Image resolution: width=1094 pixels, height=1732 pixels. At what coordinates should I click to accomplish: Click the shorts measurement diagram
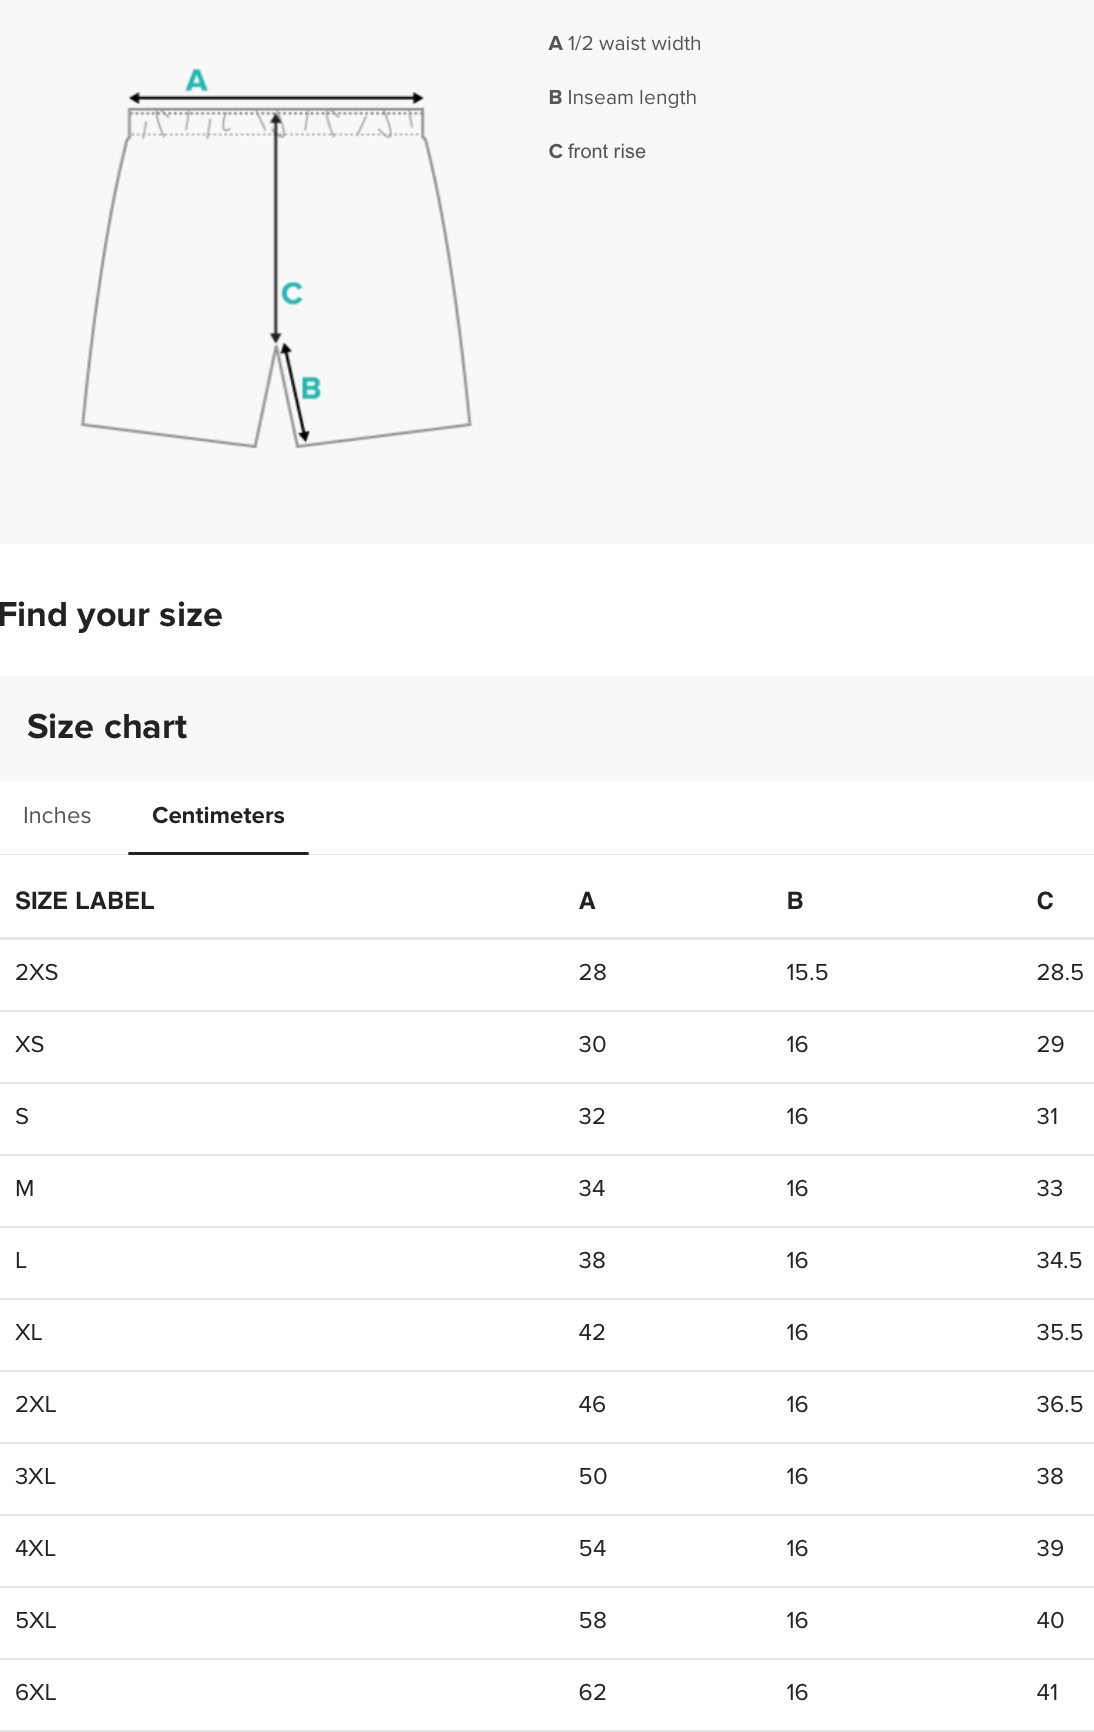(276, 270)
